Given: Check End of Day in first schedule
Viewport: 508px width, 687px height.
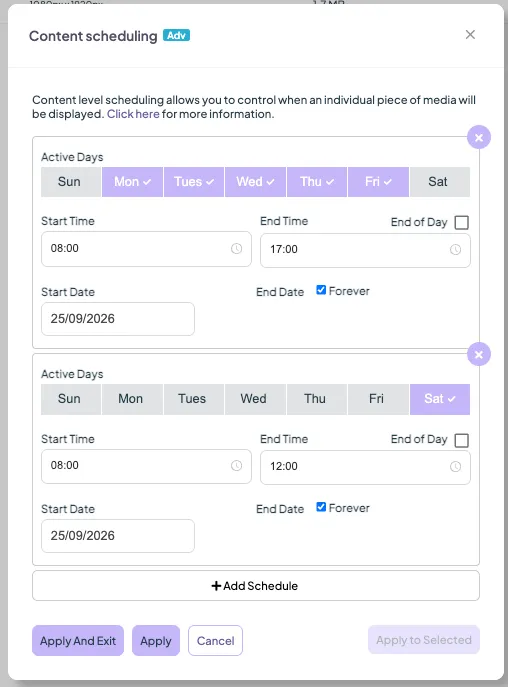Looking at the screenshot, I should tap(461, 223).
